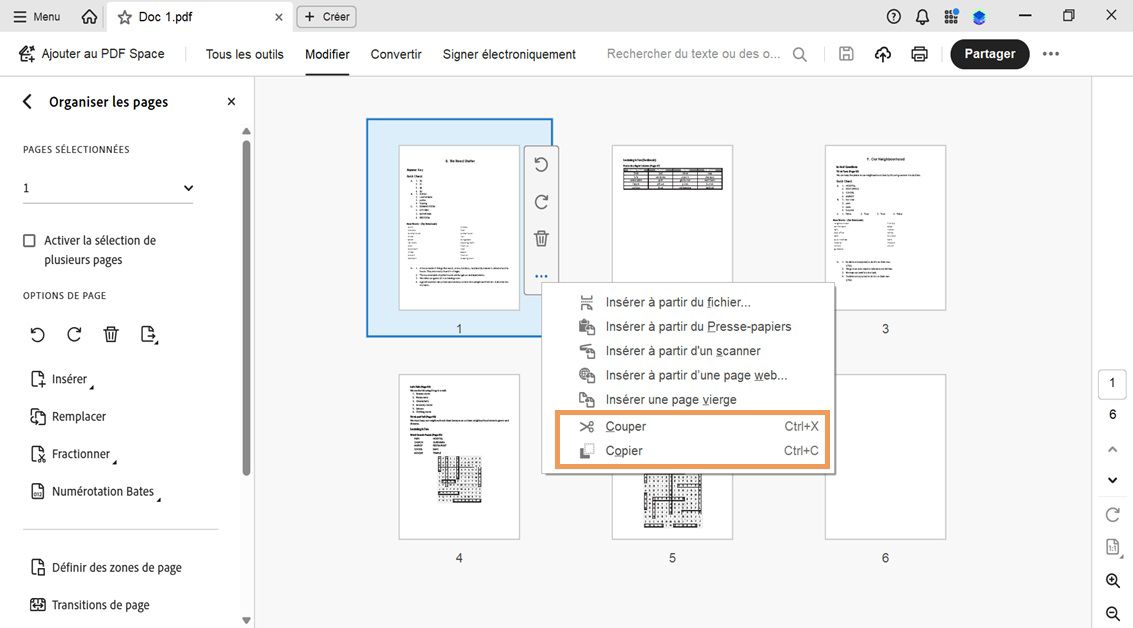
Task: Switch to the Convertir tab
Action: [x=395, y=54]
